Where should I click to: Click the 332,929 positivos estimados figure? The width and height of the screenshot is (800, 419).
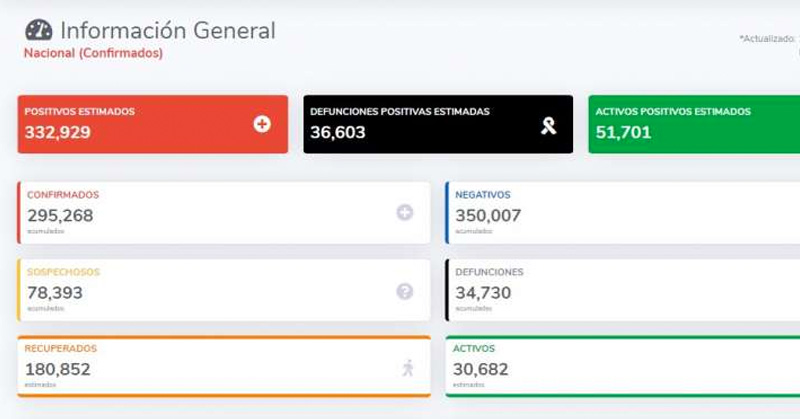pyautogui.click(x=57, y=132)
